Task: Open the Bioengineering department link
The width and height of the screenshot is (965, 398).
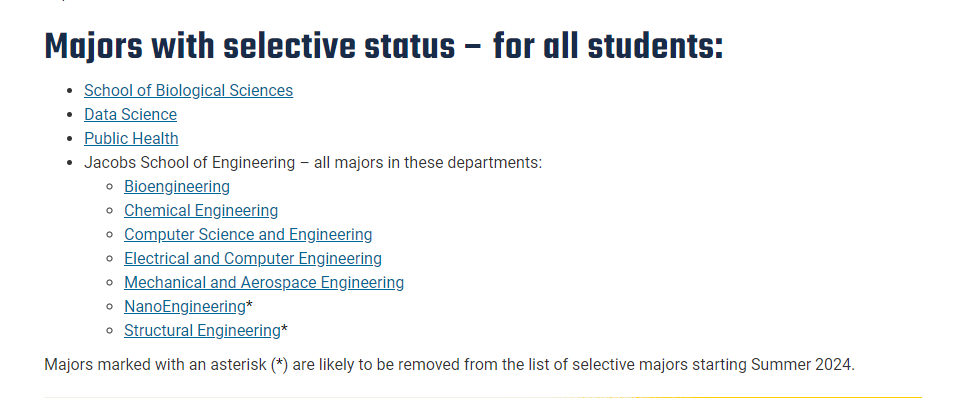Action: point(177,186)
